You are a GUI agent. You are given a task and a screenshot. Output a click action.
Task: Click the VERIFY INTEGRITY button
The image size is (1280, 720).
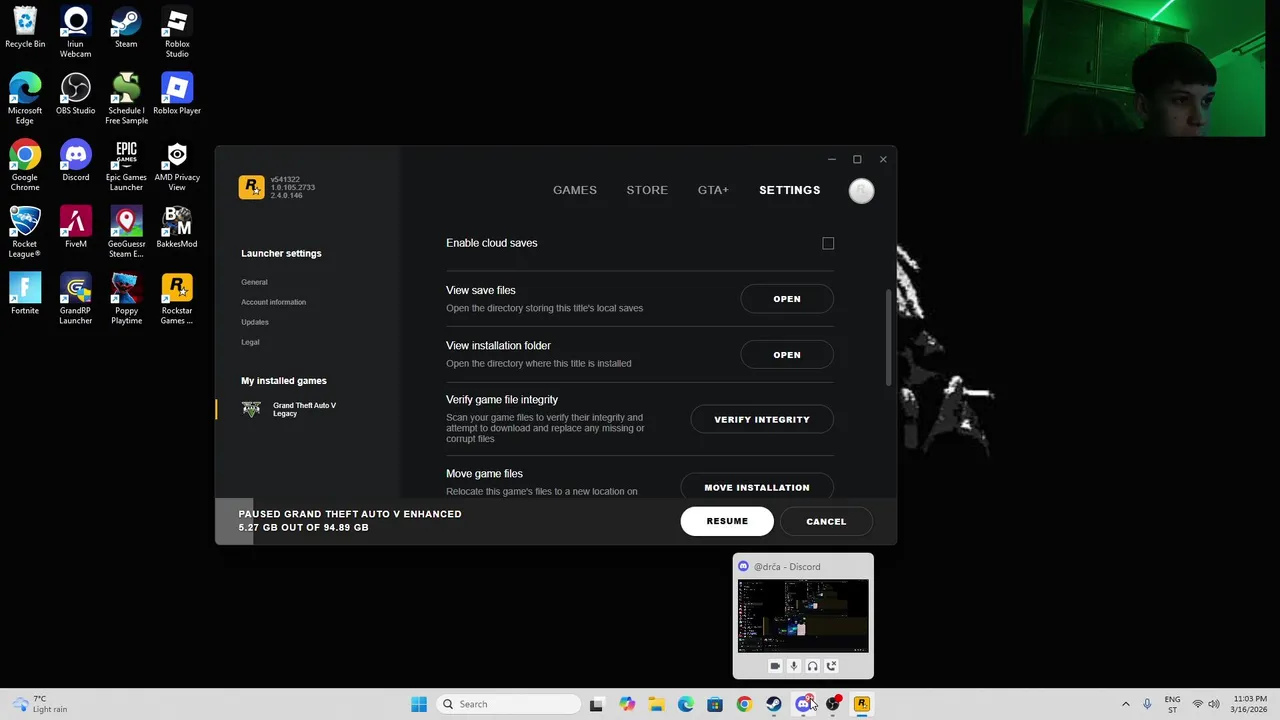[762, 420]
